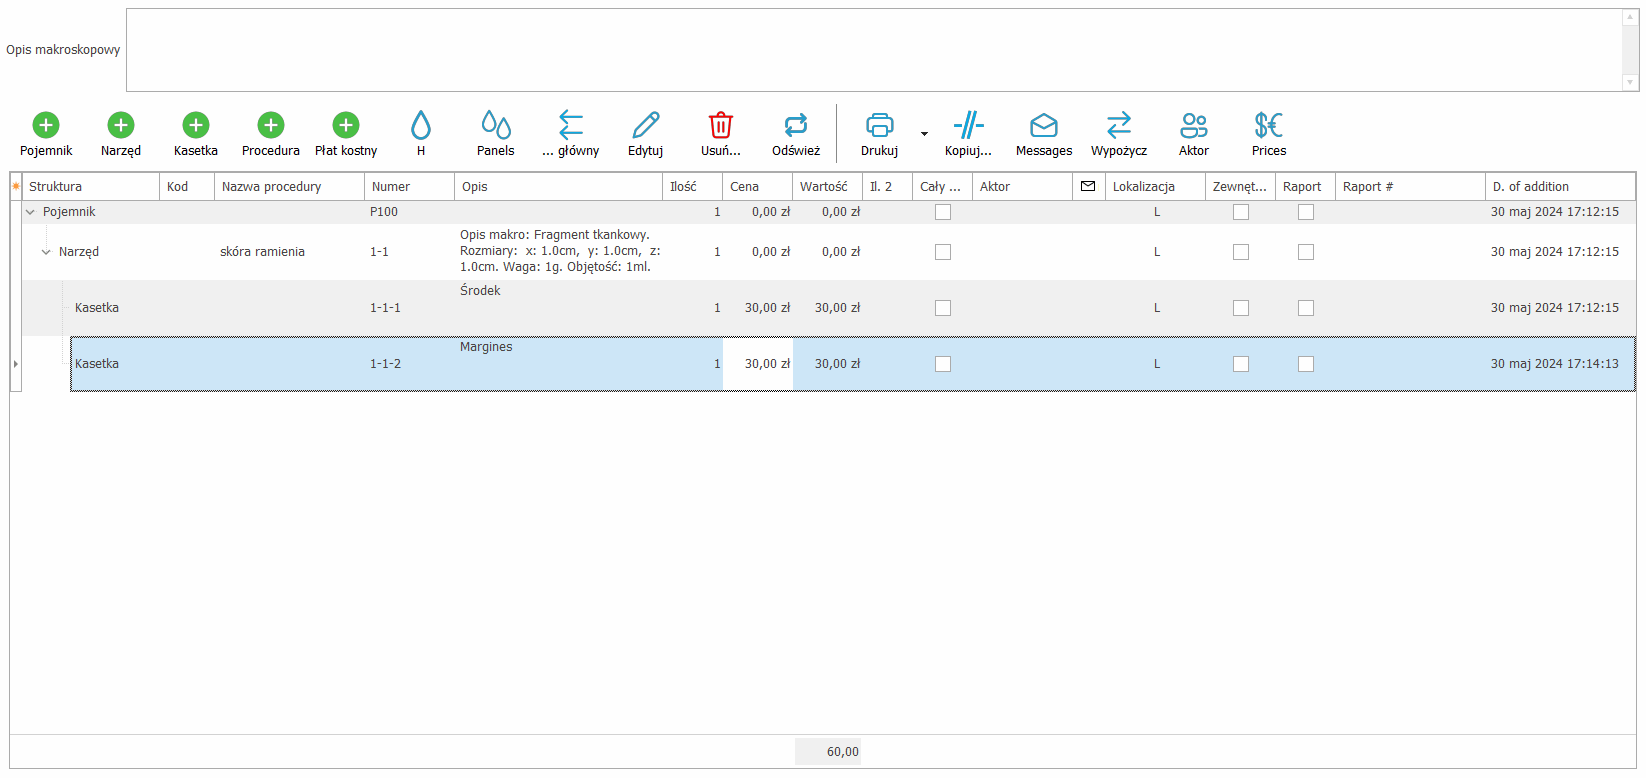1646x778 pixels.
Task: Open Messages envelope tool
Action: 1044,125
